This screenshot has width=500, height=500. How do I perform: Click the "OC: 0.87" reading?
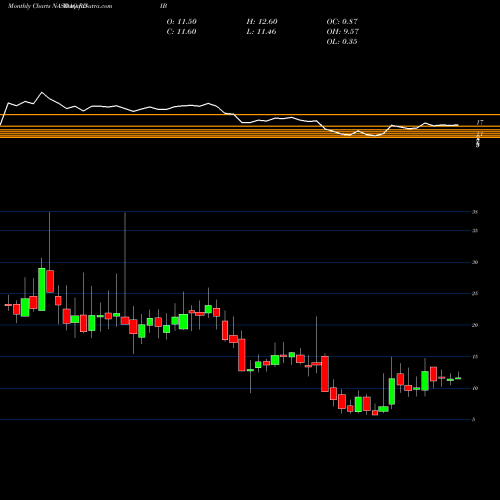342,22
